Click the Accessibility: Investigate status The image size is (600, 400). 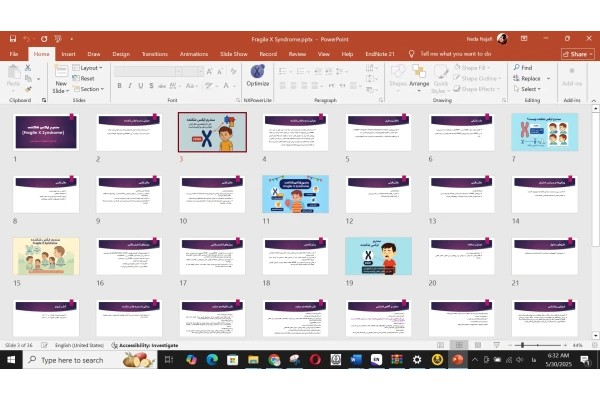(145, 345)
